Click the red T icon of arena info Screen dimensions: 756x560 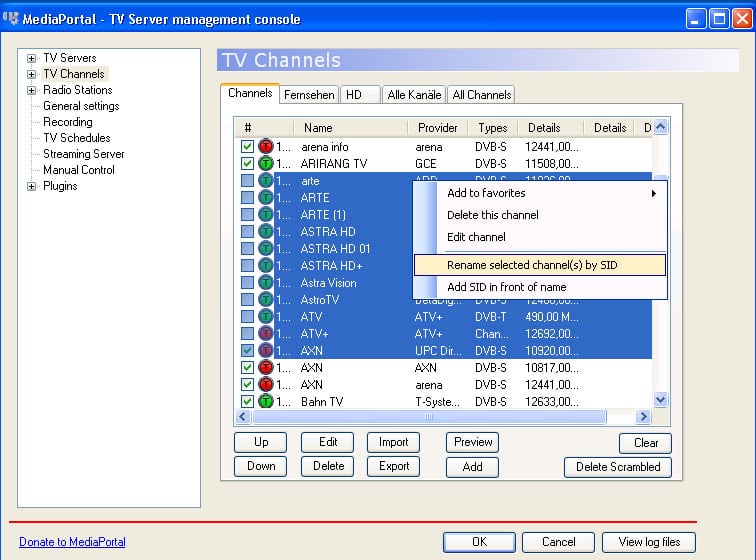click(x=265, y=146)
